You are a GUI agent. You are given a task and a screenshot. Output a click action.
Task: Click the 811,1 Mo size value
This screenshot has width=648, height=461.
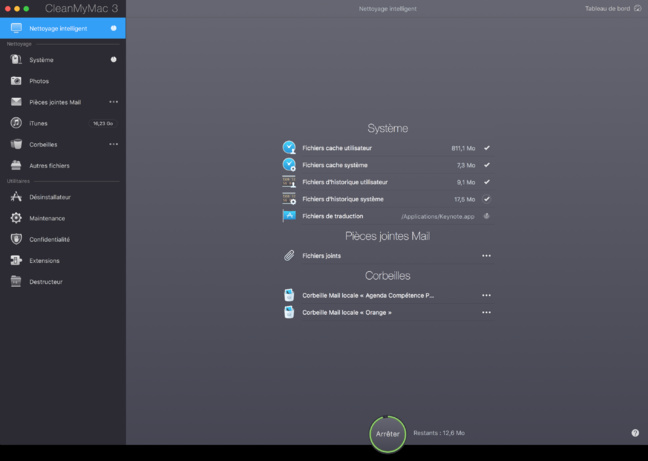coord(463,148)
